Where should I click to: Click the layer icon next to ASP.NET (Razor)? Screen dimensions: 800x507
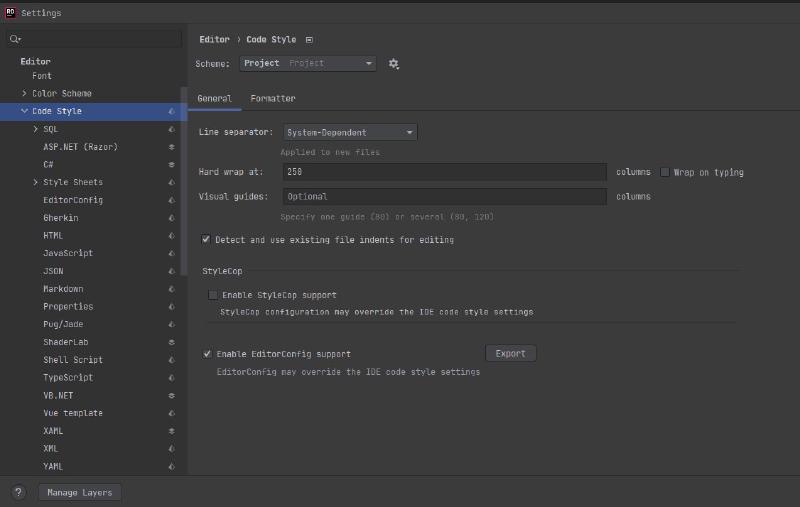[x=171, y=147]
